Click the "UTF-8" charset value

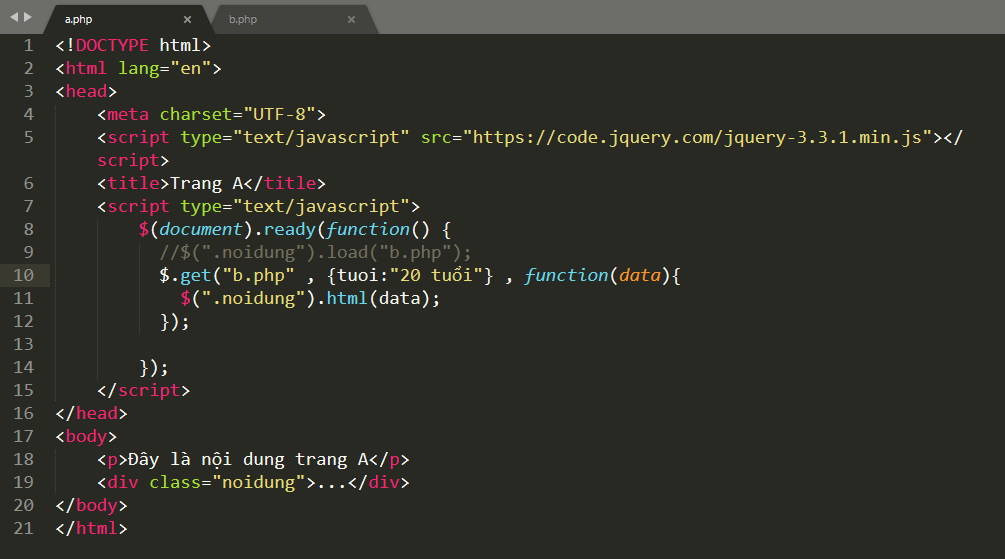click(x=279, y=115)
